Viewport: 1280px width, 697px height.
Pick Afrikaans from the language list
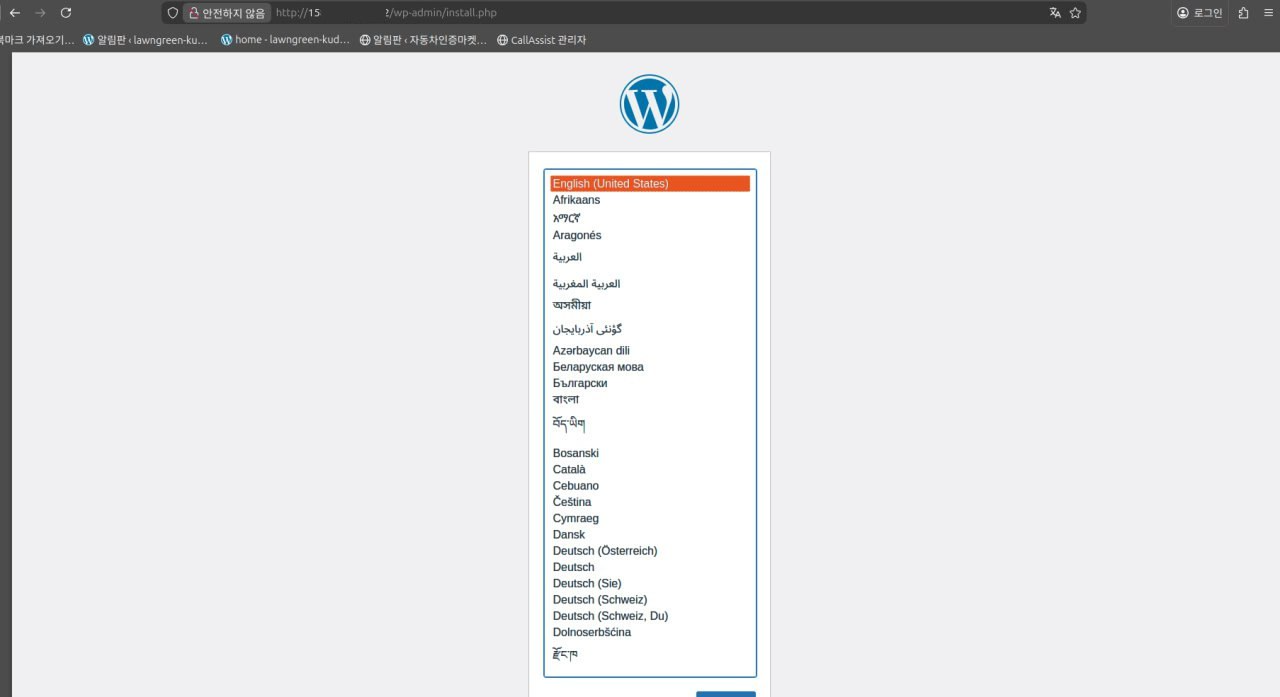576,200
